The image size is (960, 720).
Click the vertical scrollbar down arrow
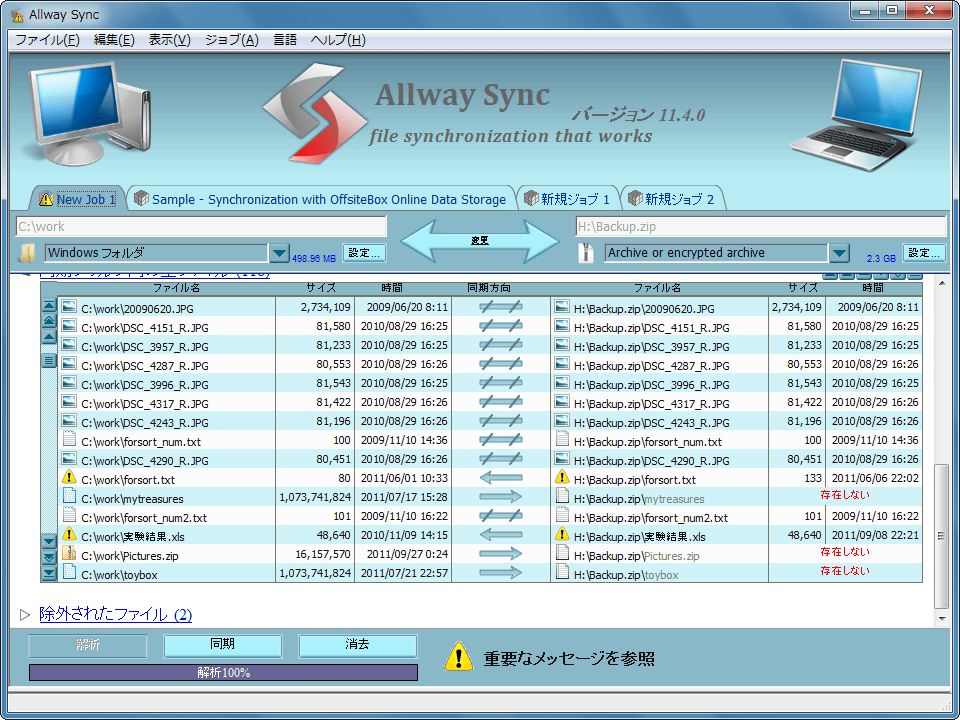click(x=942, y=618)
